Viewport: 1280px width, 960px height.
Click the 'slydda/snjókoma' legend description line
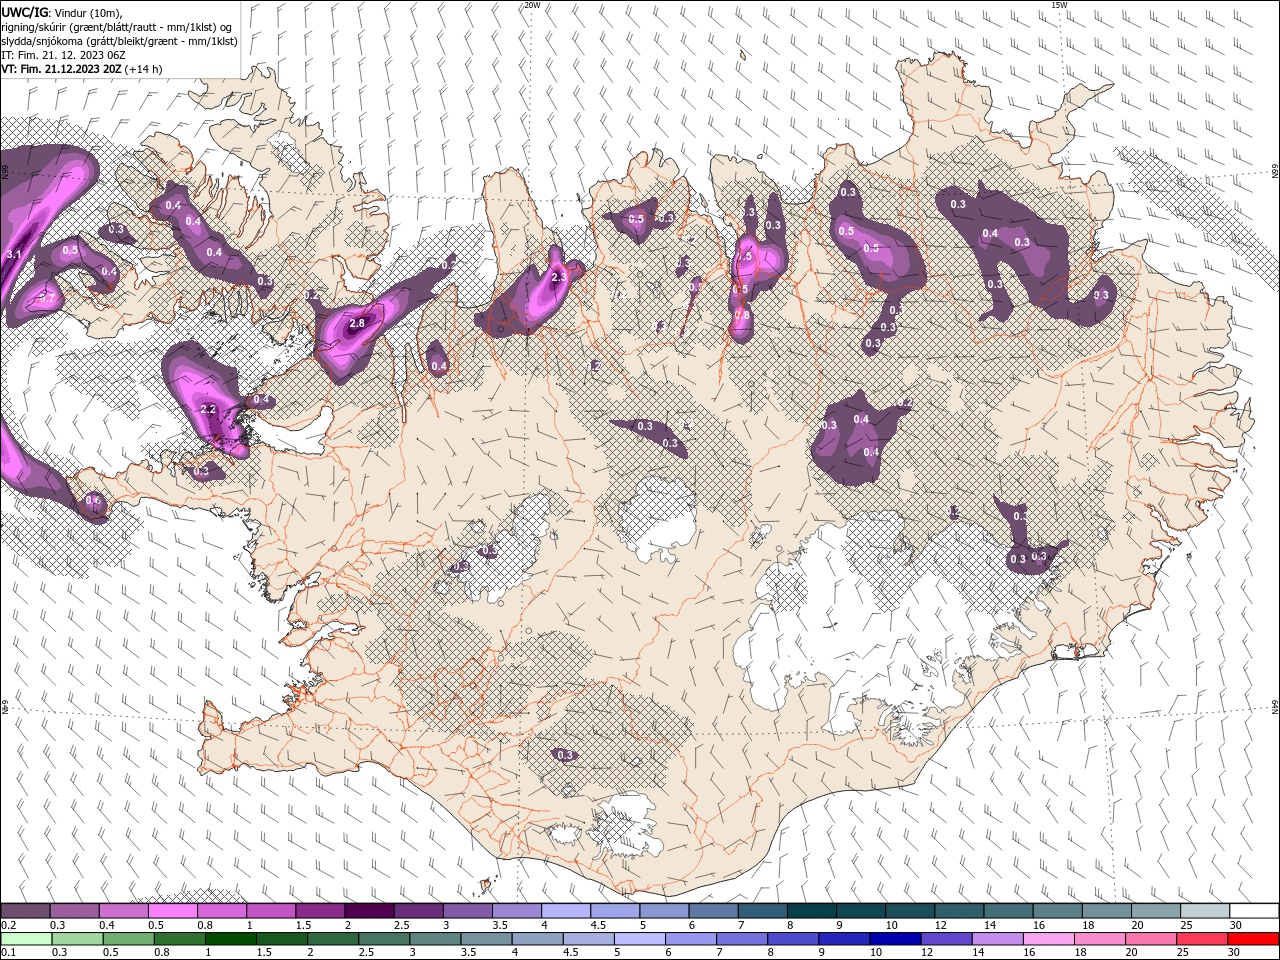click(119, 41)
